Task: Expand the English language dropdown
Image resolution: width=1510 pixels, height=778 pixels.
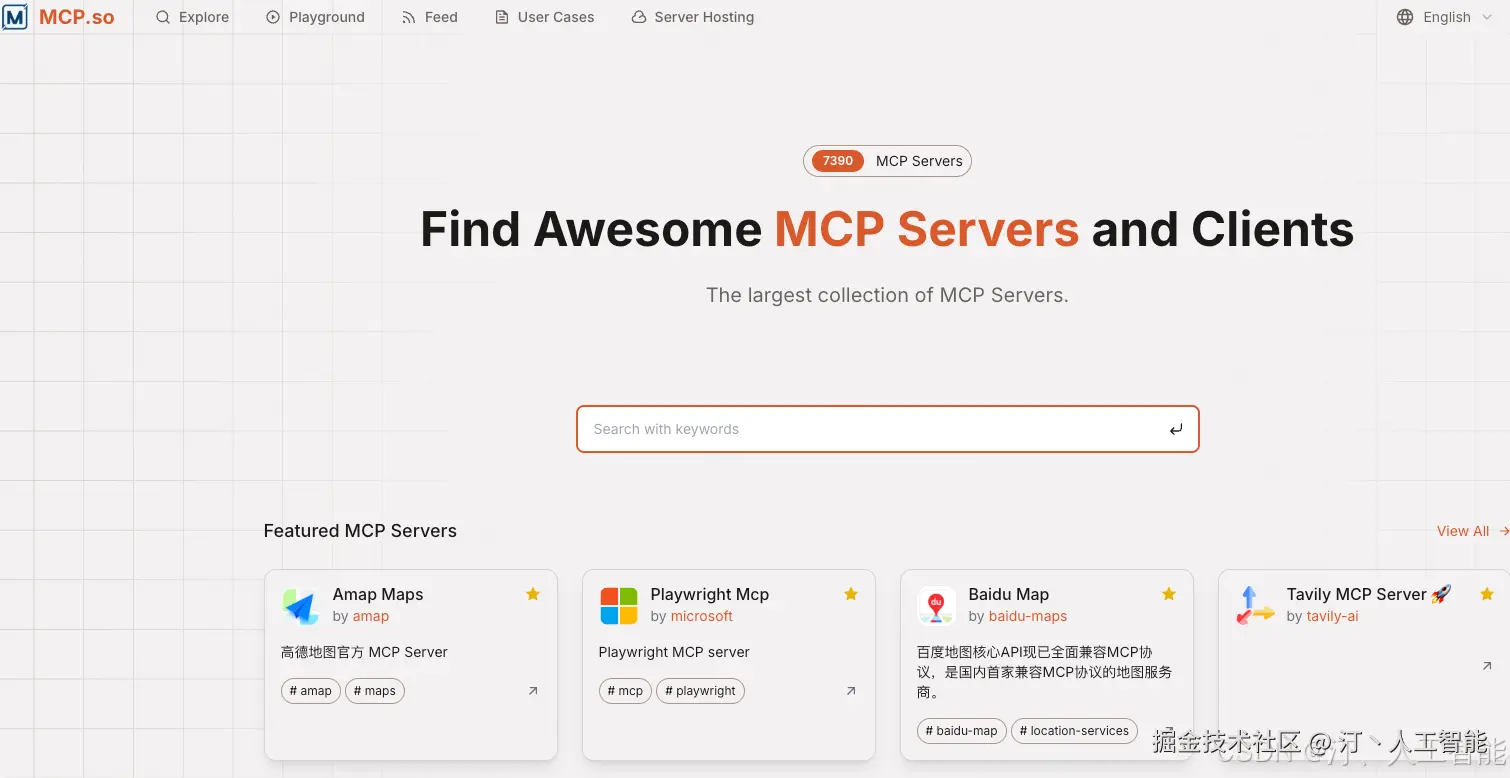Action: 1445,17
